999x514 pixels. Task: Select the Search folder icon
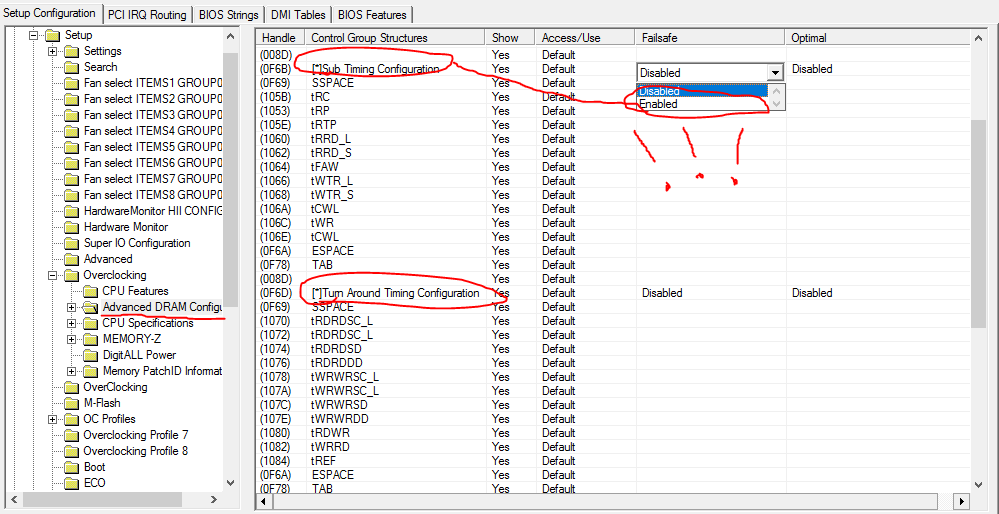71,68
